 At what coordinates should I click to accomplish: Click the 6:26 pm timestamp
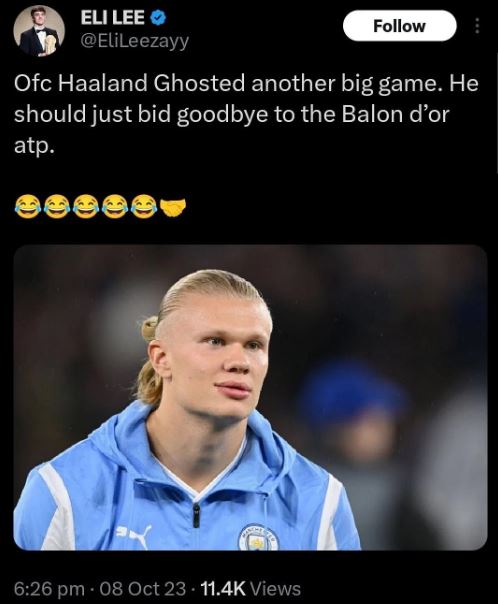(49, 588)
